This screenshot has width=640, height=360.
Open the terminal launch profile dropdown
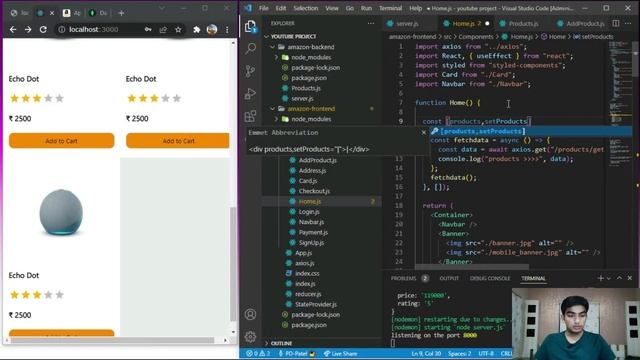pos(609,278)
